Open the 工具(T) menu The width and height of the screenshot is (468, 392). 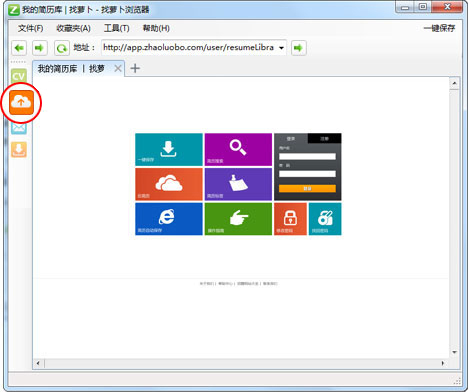[x=116, y=28]
